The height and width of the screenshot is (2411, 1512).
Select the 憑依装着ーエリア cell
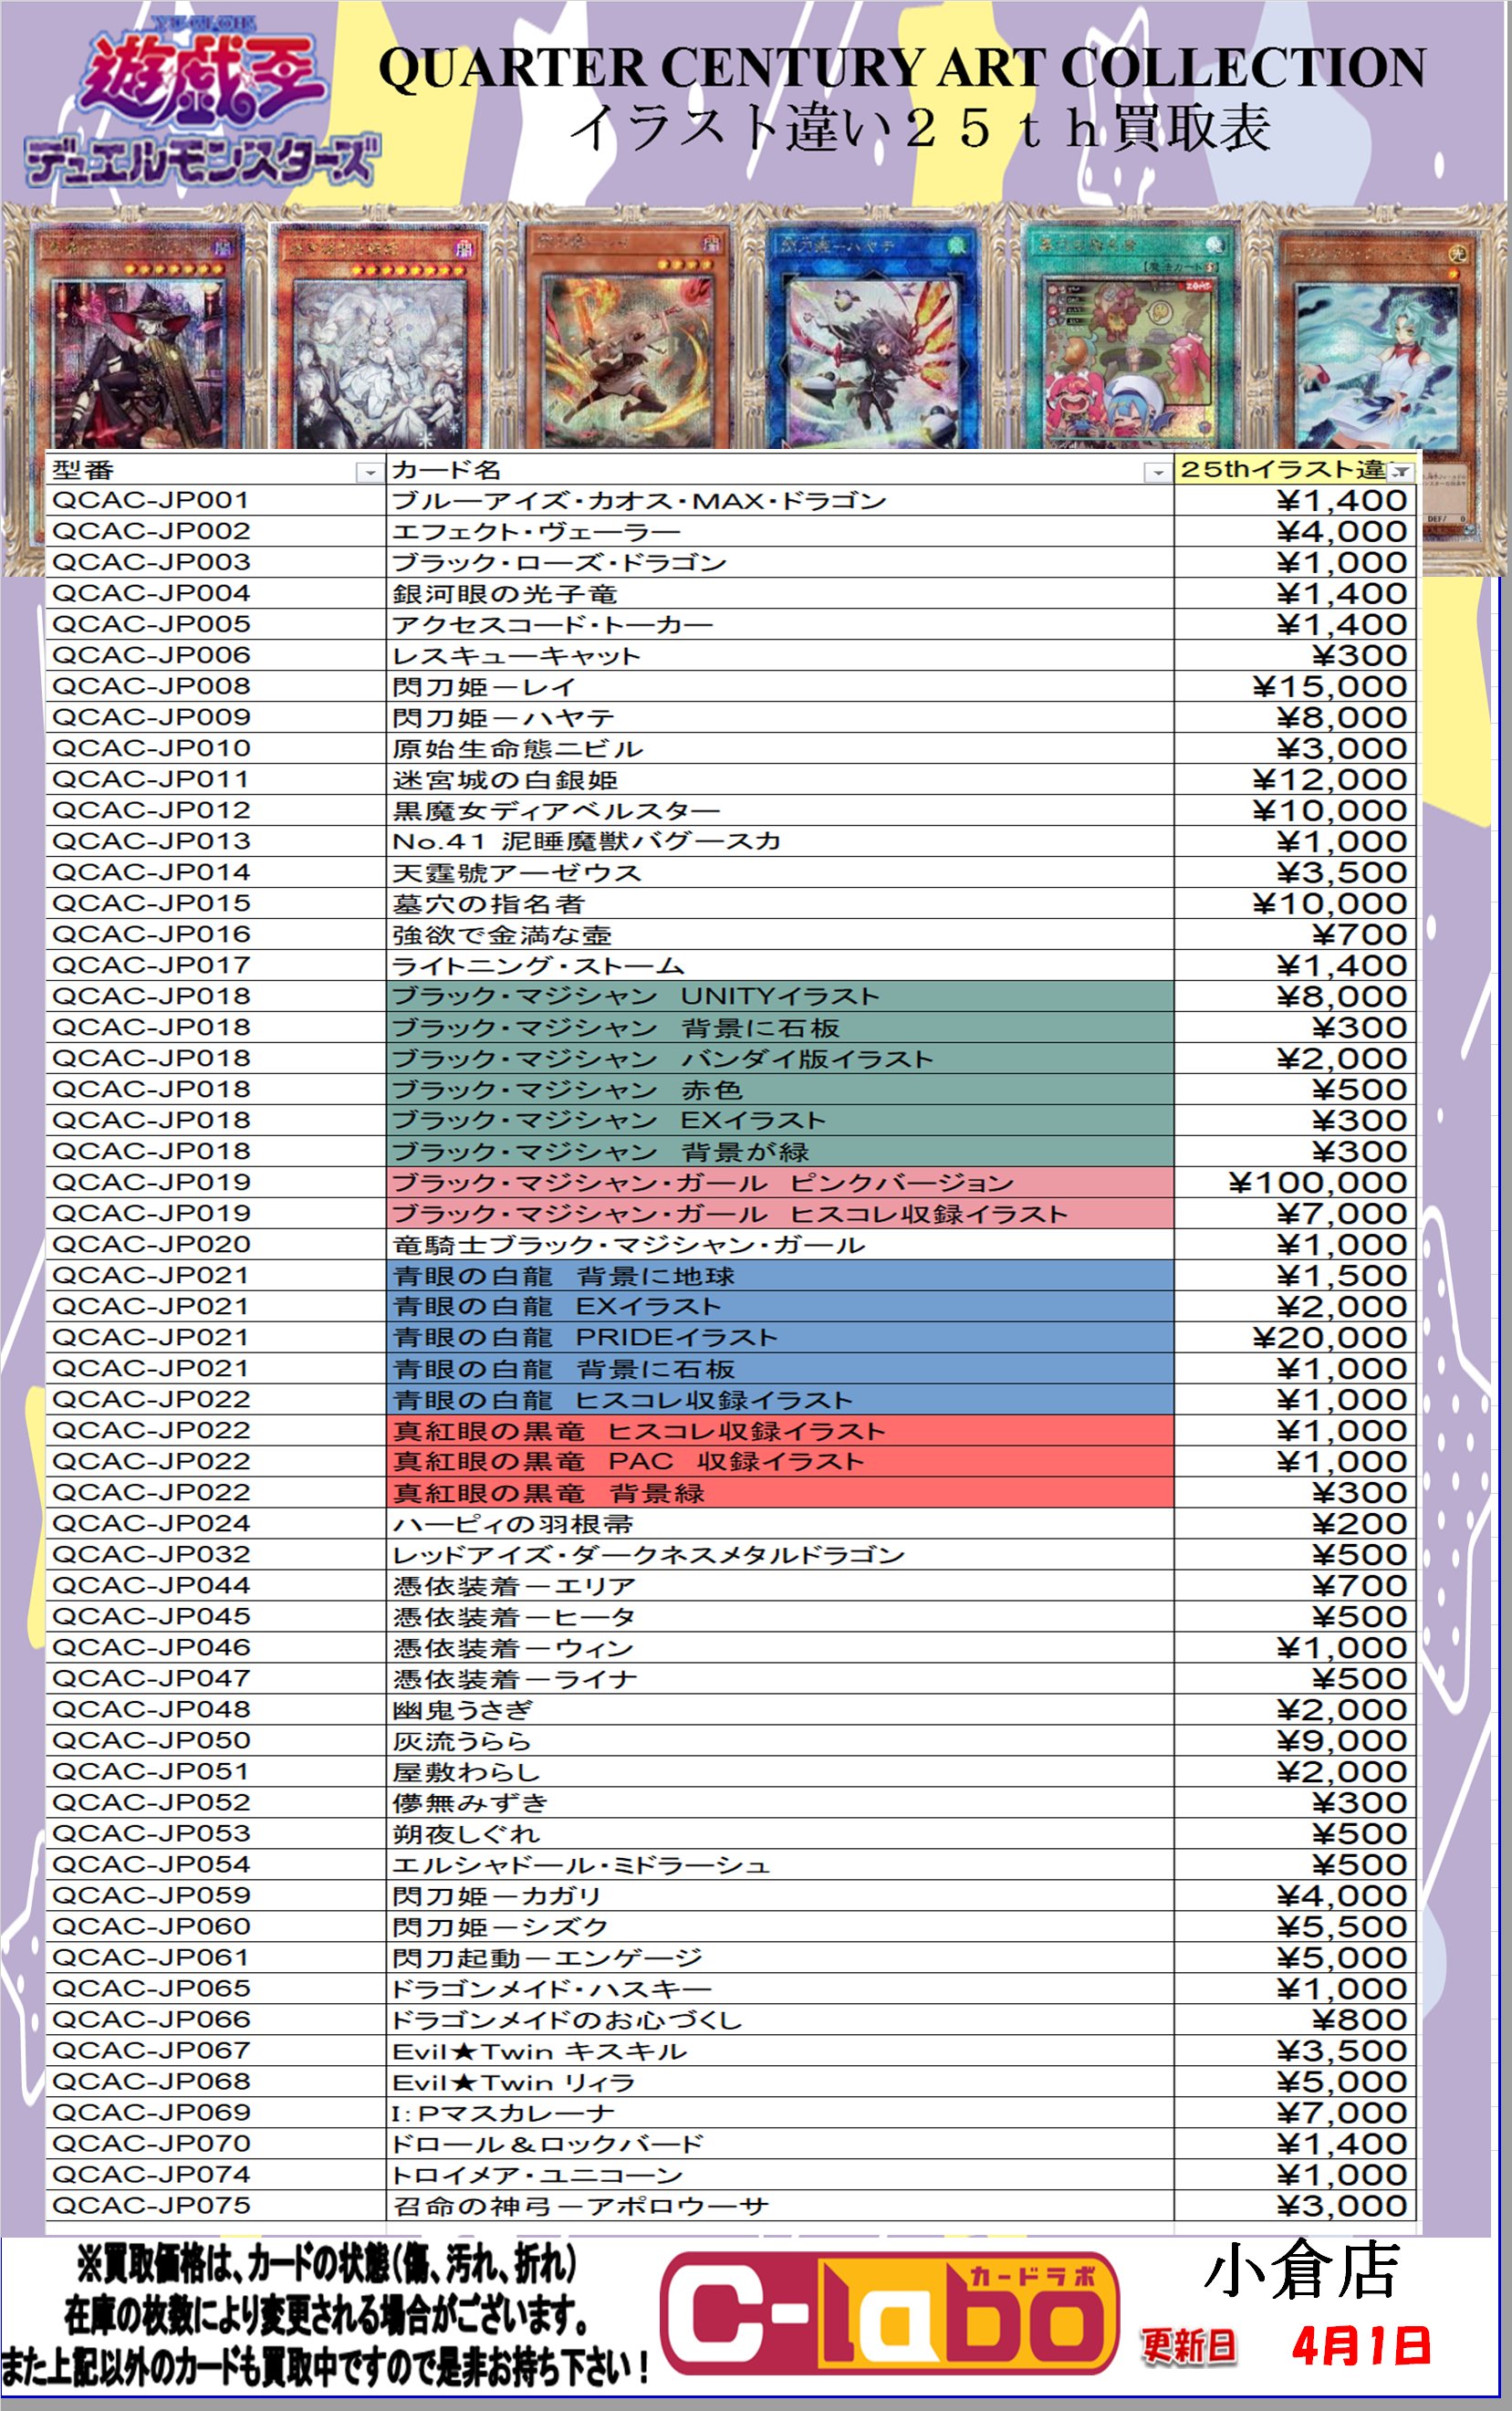[x=780, y=1586]
